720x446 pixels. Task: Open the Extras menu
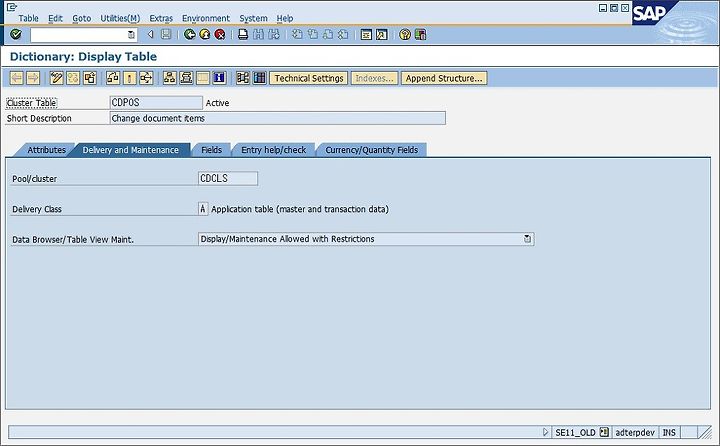pos(161,18)
